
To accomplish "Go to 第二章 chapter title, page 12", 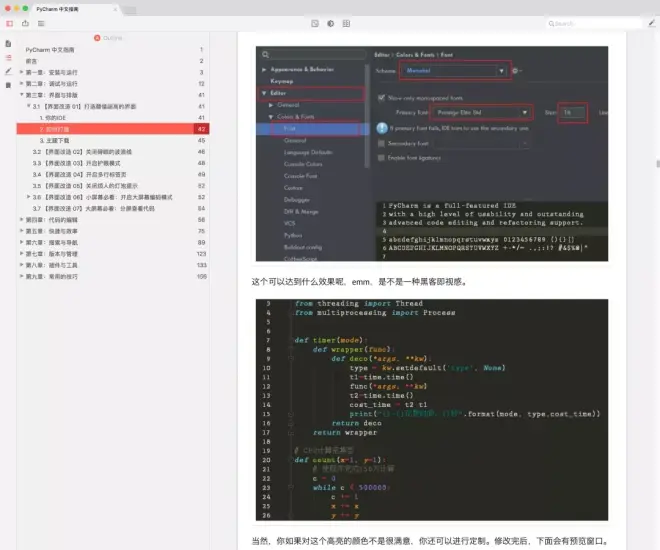I will pyautogui.click(x=51, y=84).
